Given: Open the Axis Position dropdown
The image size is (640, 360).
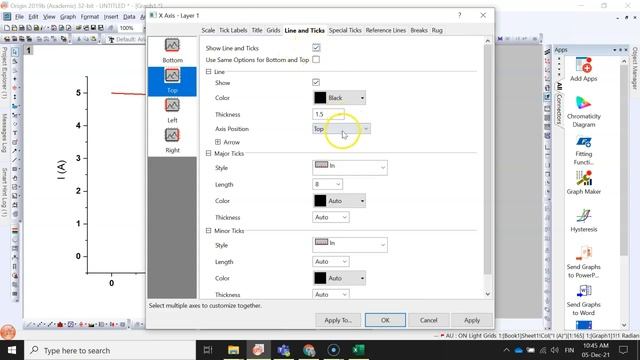Looking at the screenshot, I should point(341,129).
